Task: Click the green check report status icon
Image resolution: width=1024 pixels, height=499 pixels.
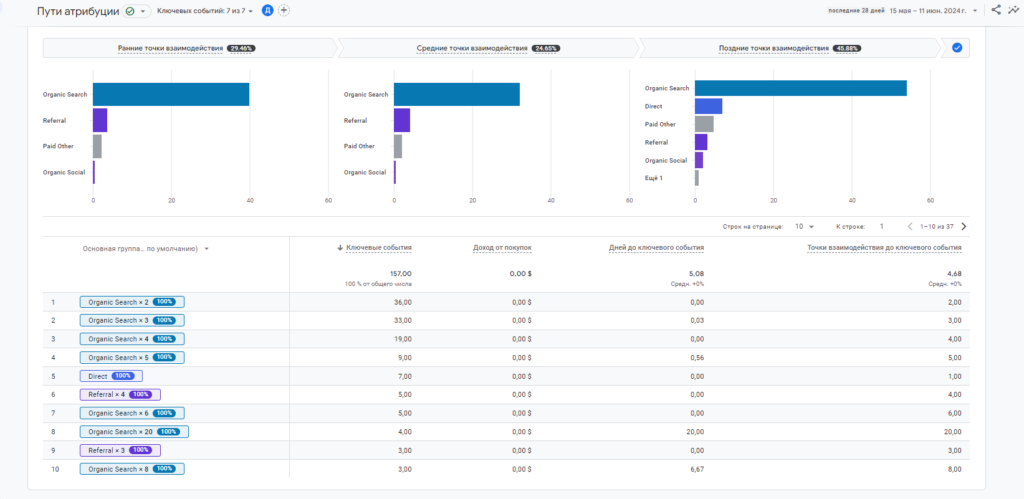Action: click(131, 11)
